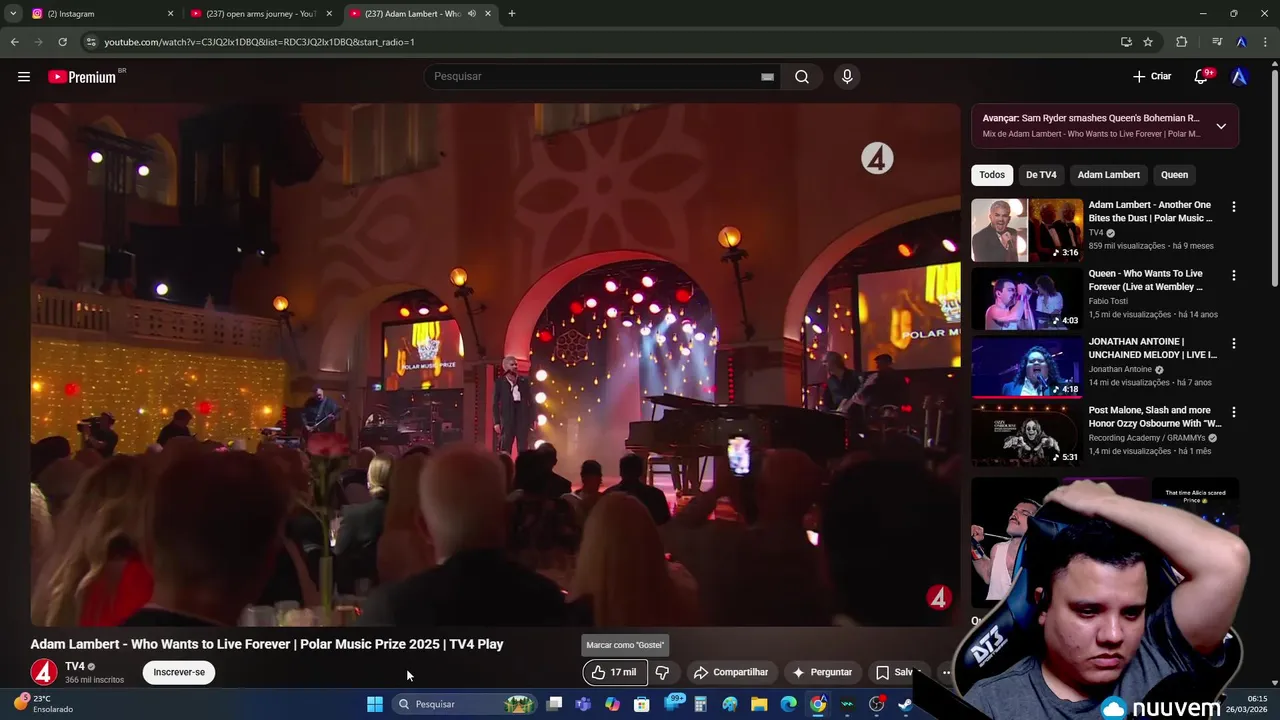Go back with the browser back arrow

15,42
